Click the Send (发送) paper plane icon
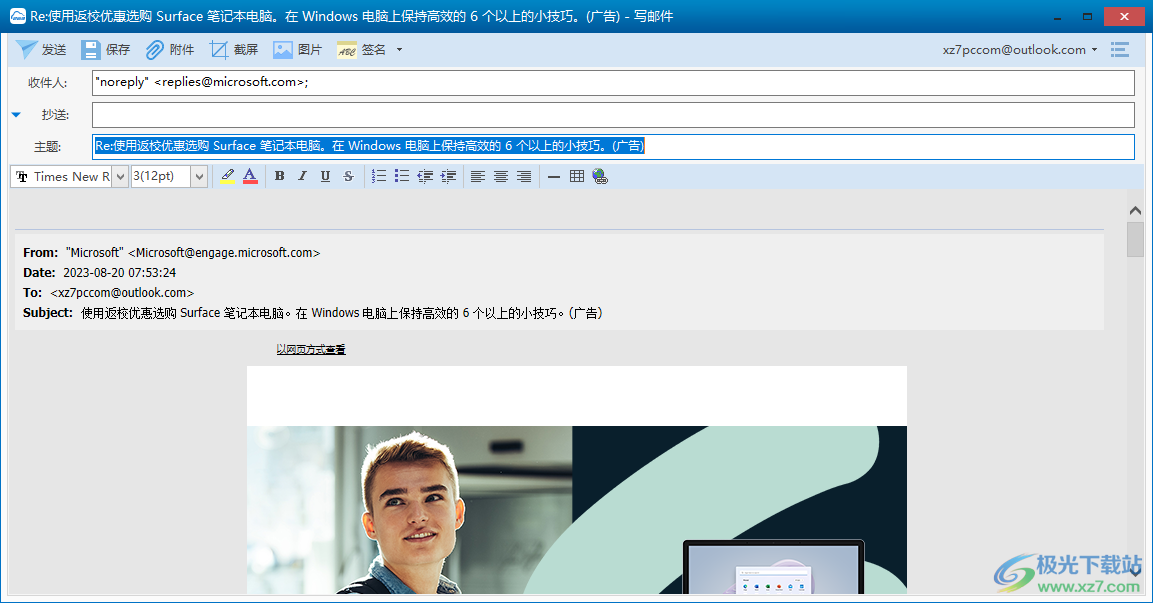 tap(27, 50)
